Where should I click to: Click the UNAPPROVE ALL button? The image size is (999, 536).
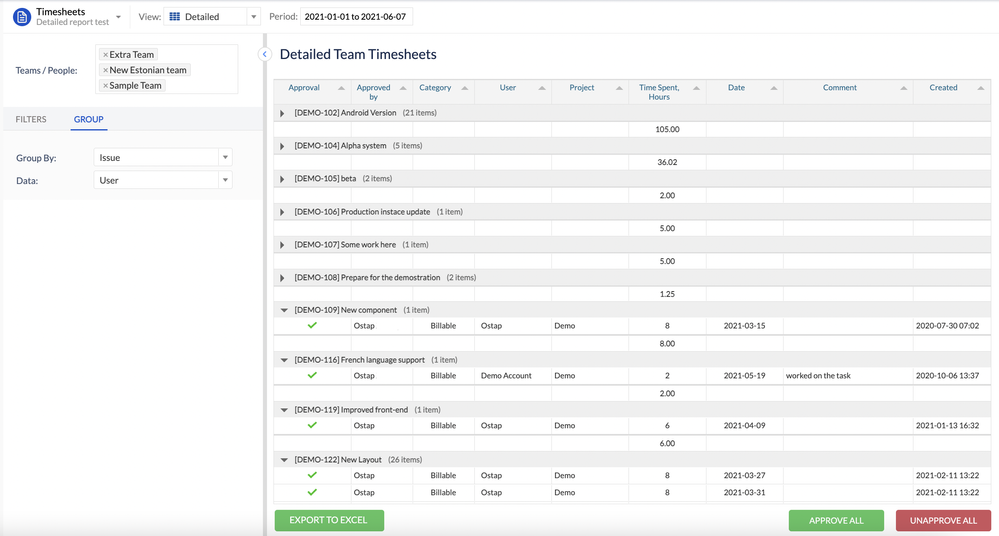point(943,520)
